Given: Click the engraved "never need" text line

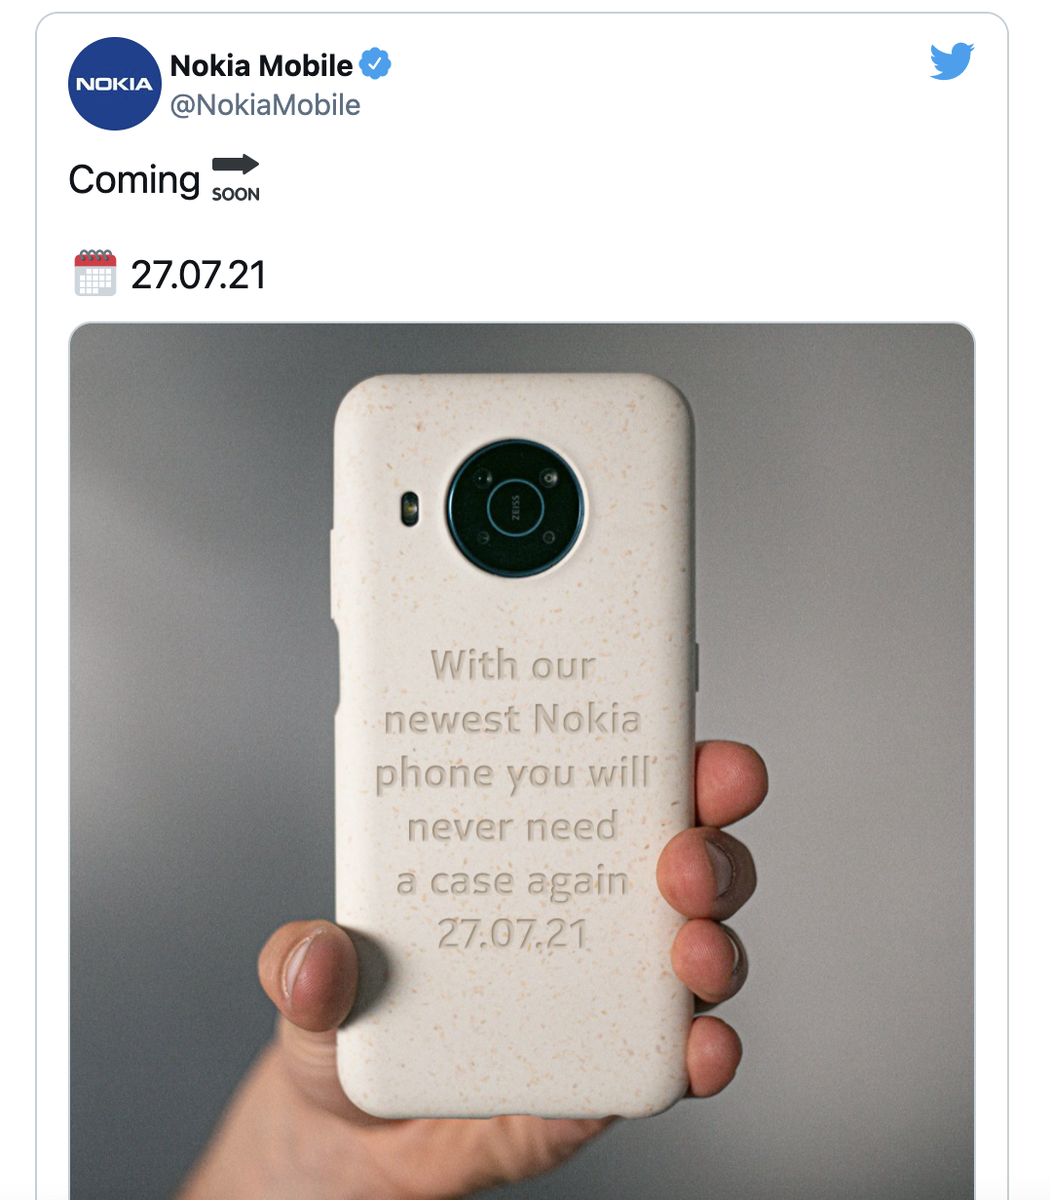Looking at the screenshot, I should (x=512, y=827).
